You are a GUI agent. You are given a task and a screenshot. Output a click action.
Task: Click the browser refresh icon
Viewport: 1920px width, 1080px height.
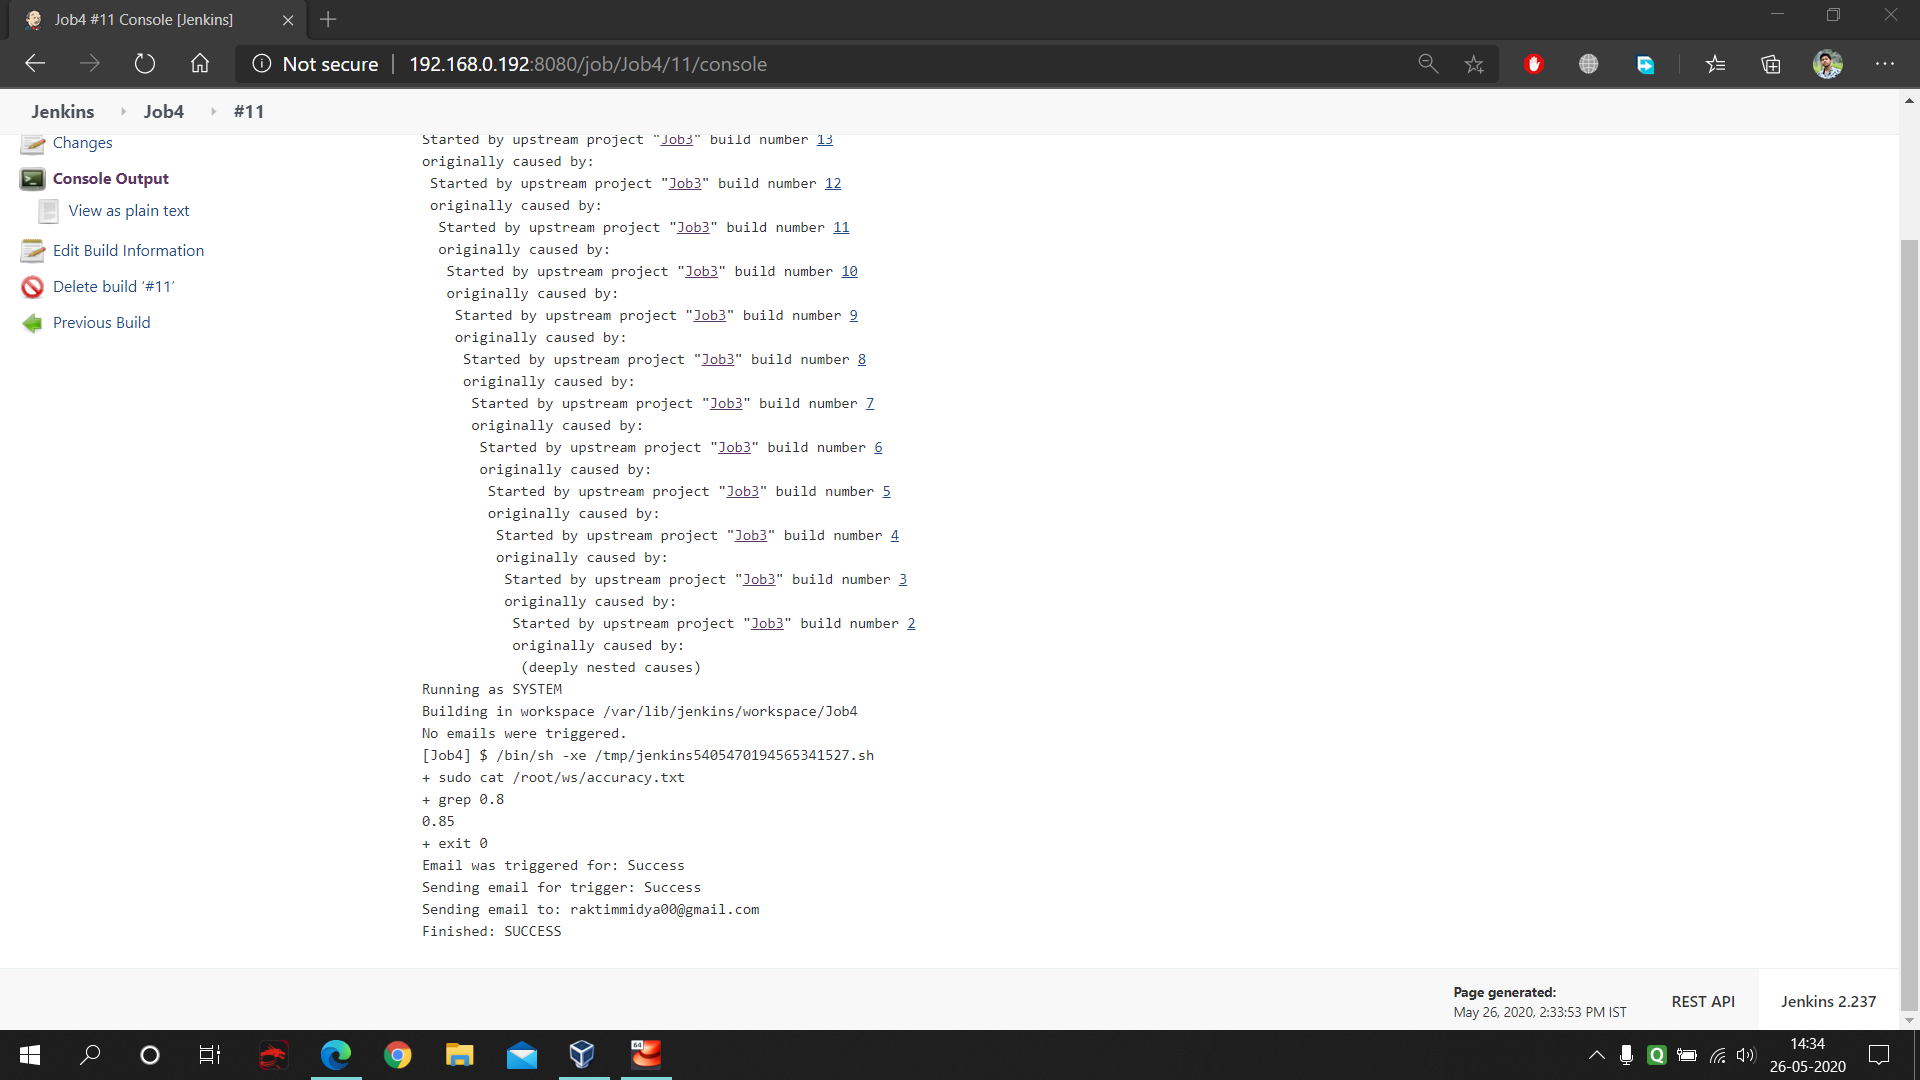click(x=145, y=64)
